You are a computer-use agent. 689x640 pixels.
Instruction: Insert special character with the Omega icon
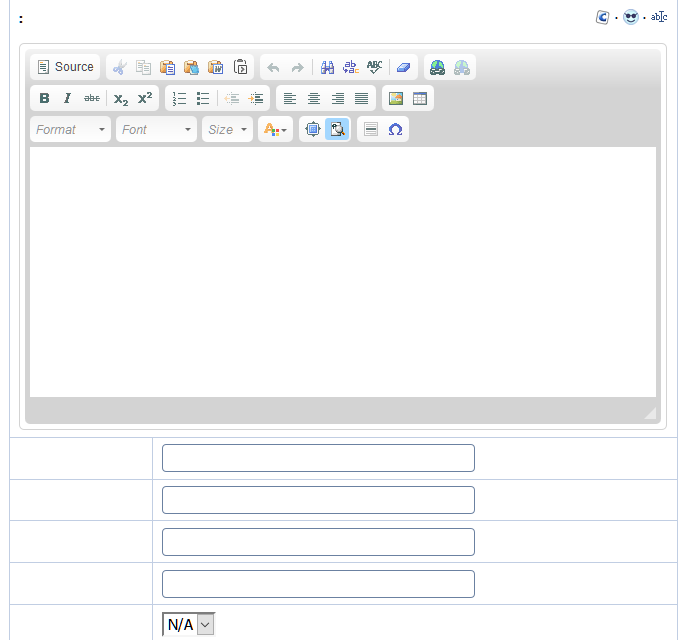tap(395, 129)
